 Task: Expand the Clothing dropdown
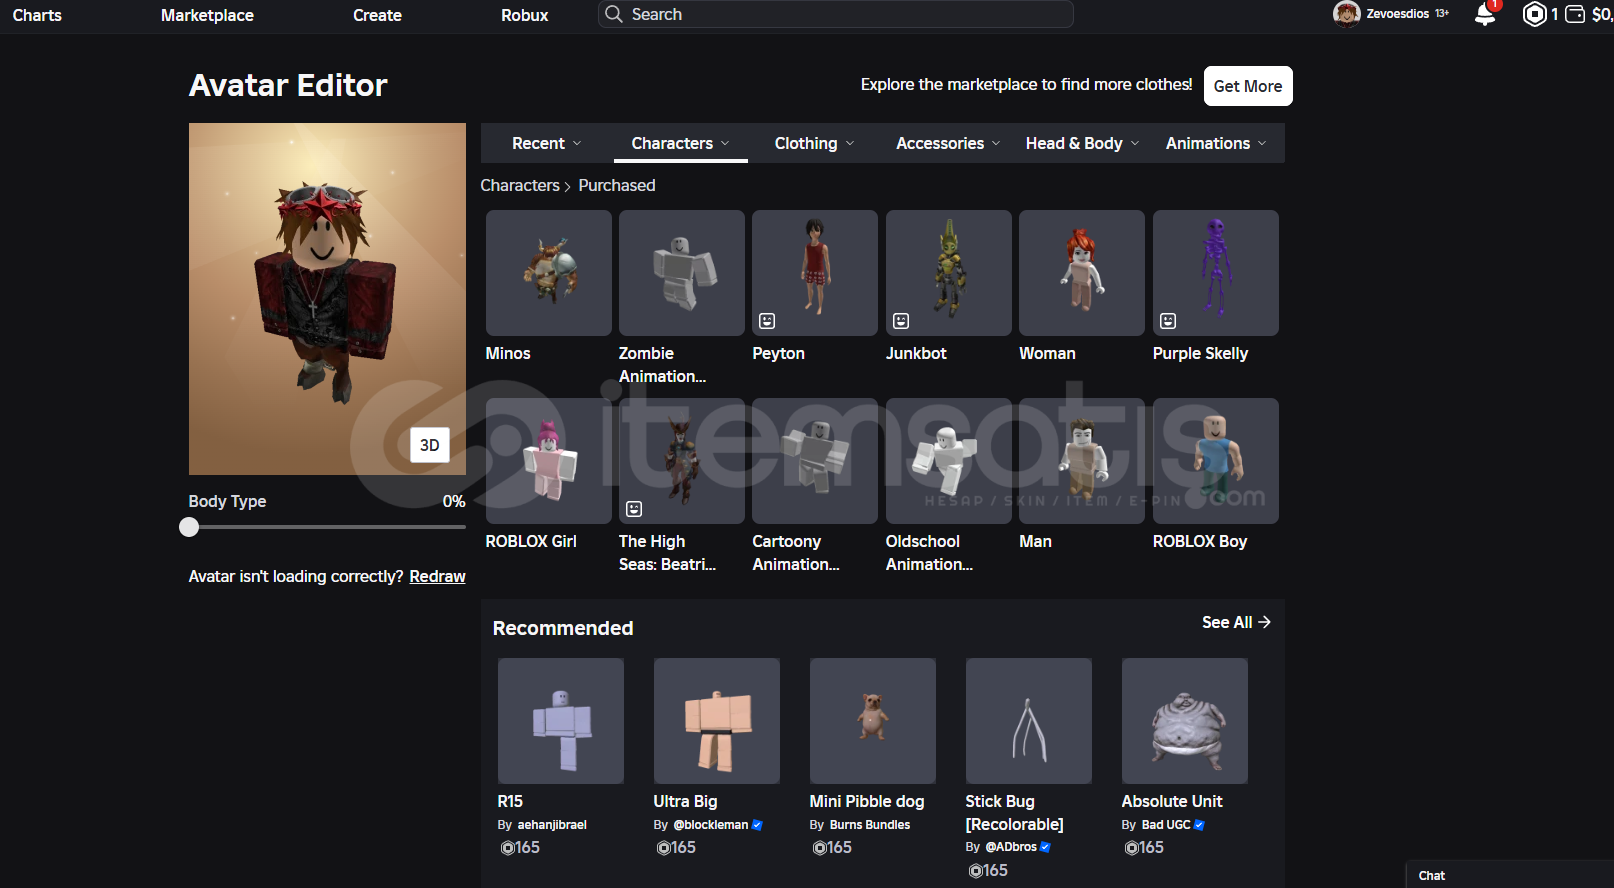click(814, 144)
